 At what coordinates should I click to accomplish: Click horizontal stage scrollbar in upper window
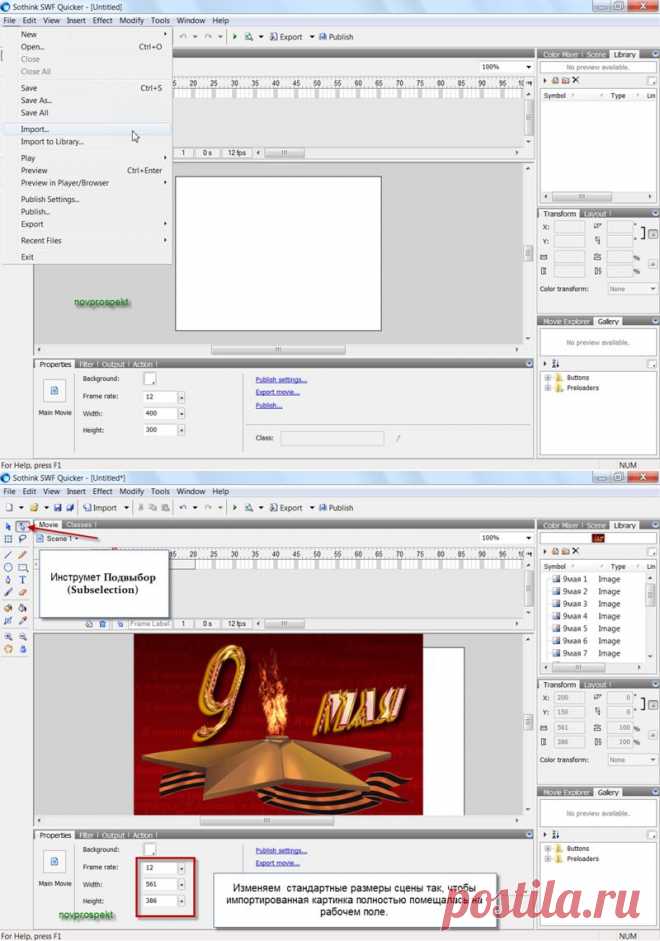tap(277, 349)
